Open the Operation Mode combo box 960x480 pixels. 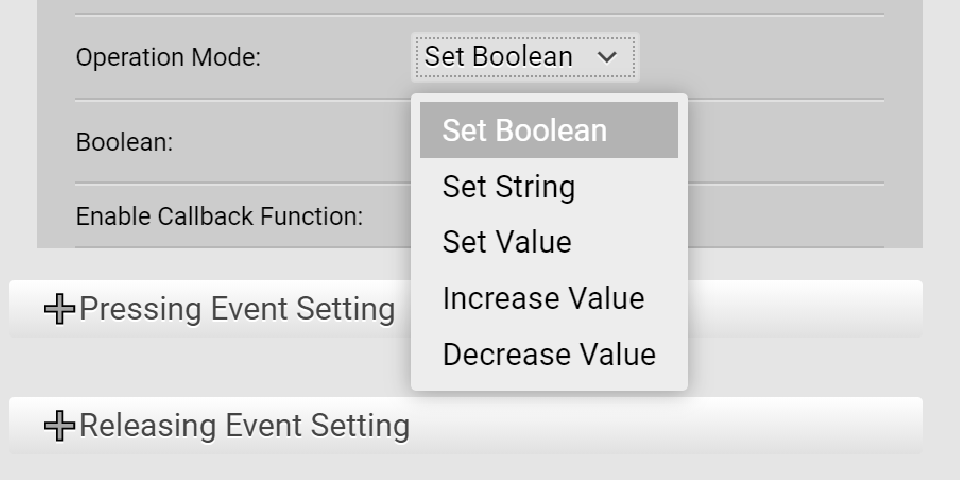[x=525, y=57]
